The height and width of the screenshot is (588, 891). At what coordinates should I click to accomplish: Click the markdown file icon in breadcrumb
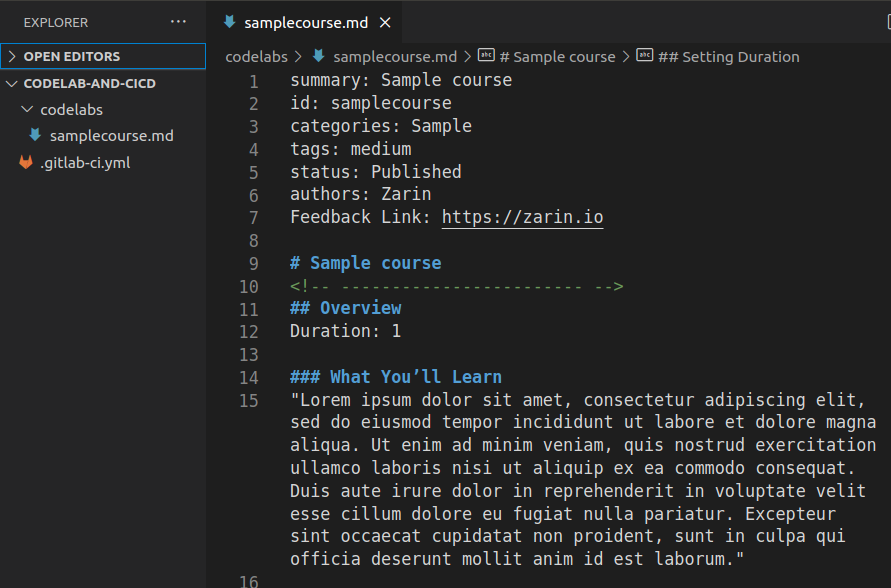pos(319,56)
